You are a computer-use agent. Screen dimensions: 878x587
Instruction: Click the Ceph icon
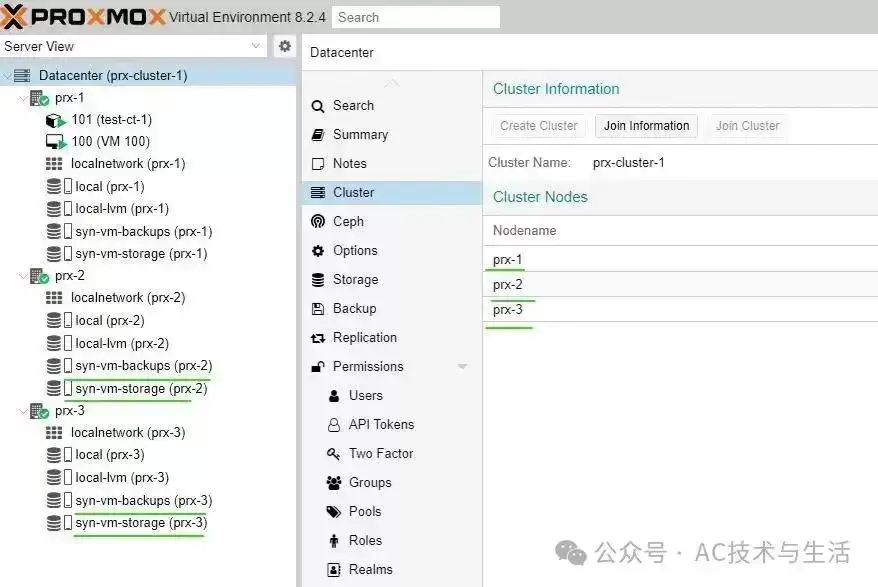tap(317, 221)
